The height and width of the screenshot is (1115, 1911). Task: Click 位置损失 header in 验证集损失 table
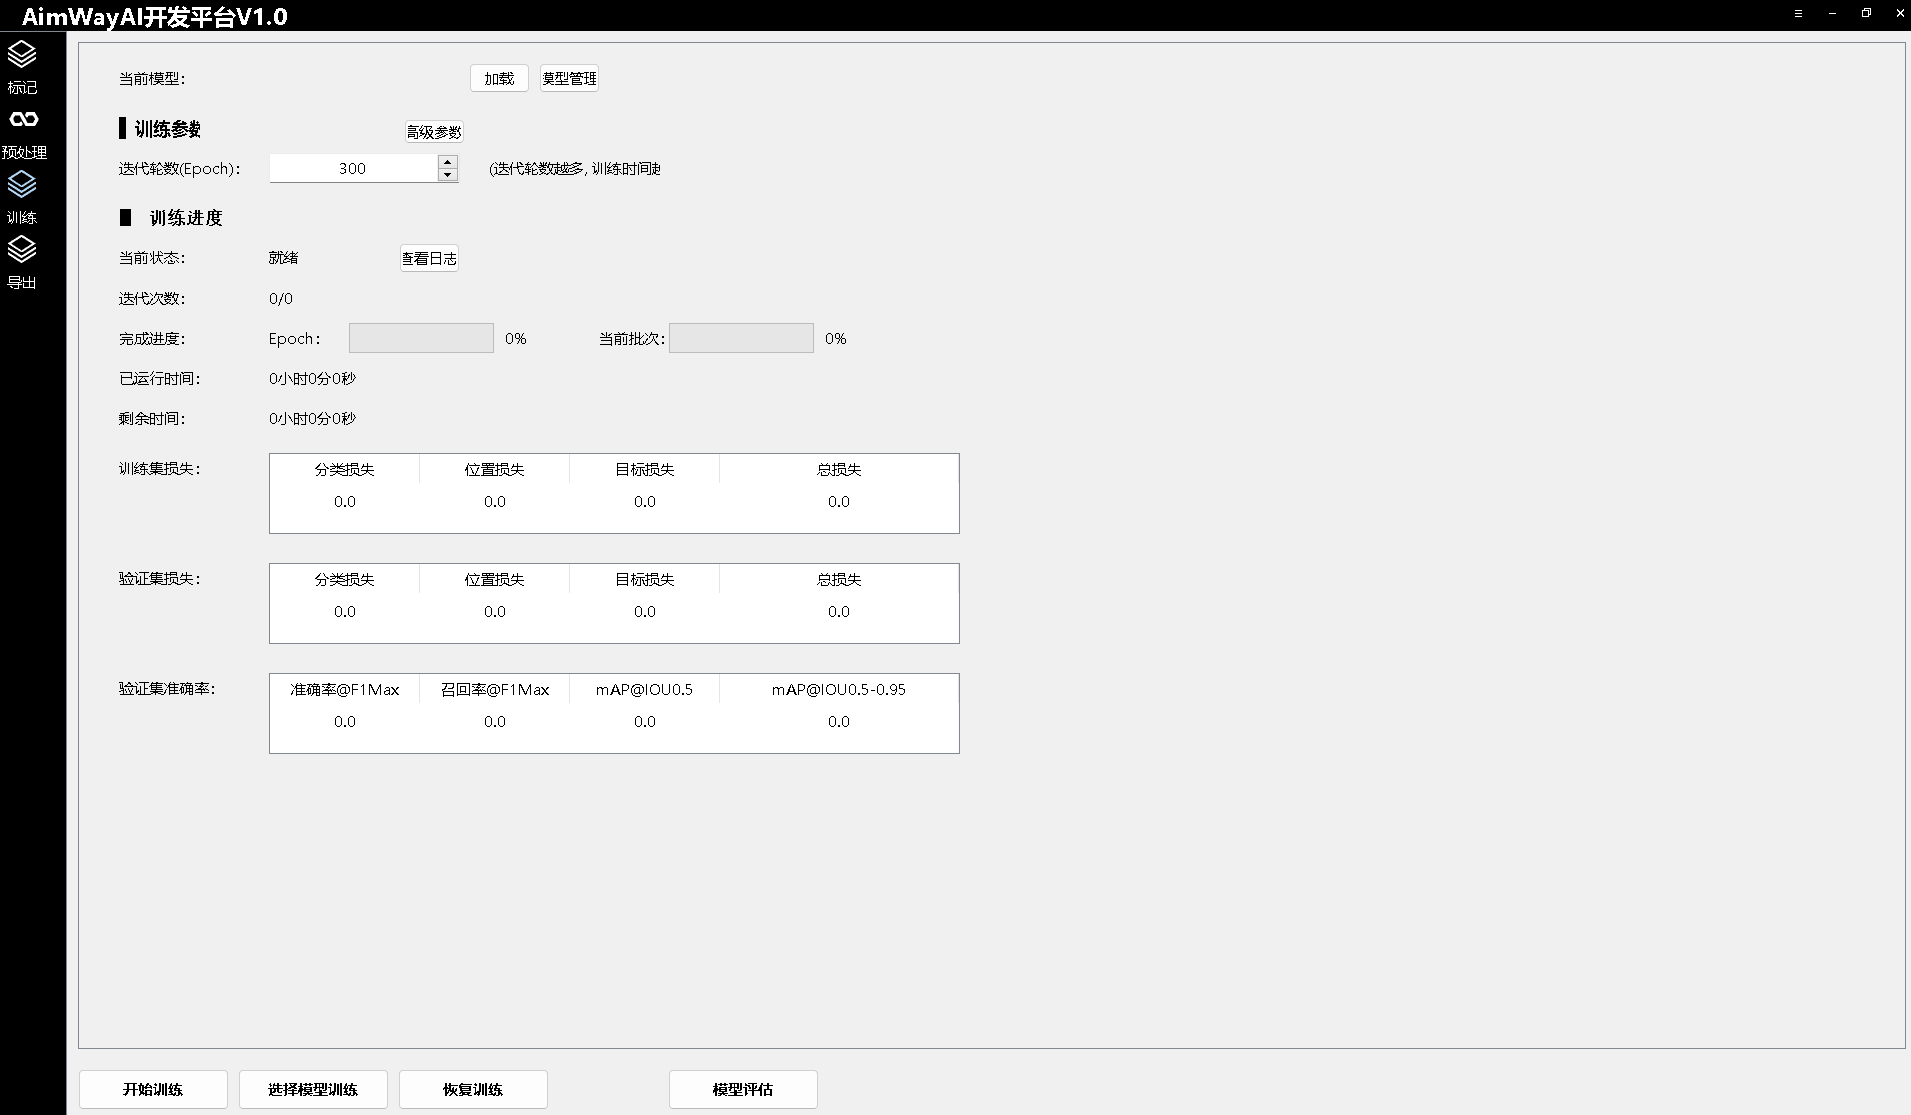coord(495,579)
